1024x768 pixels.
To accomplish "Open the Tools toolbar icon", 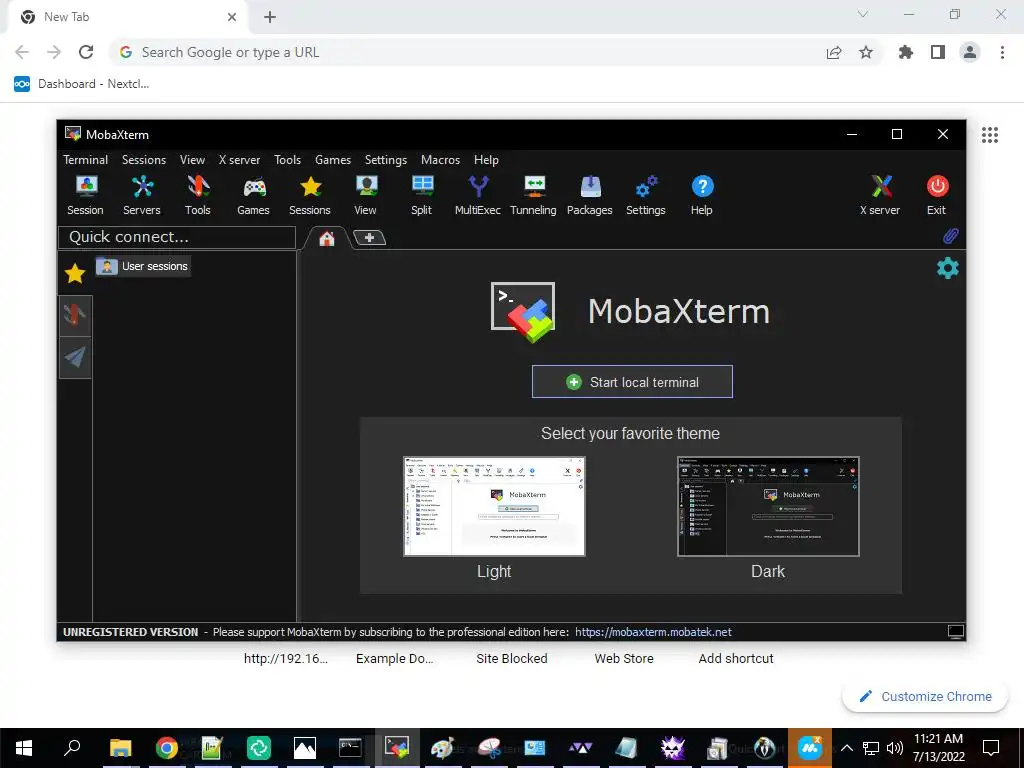I will point(198,195).
